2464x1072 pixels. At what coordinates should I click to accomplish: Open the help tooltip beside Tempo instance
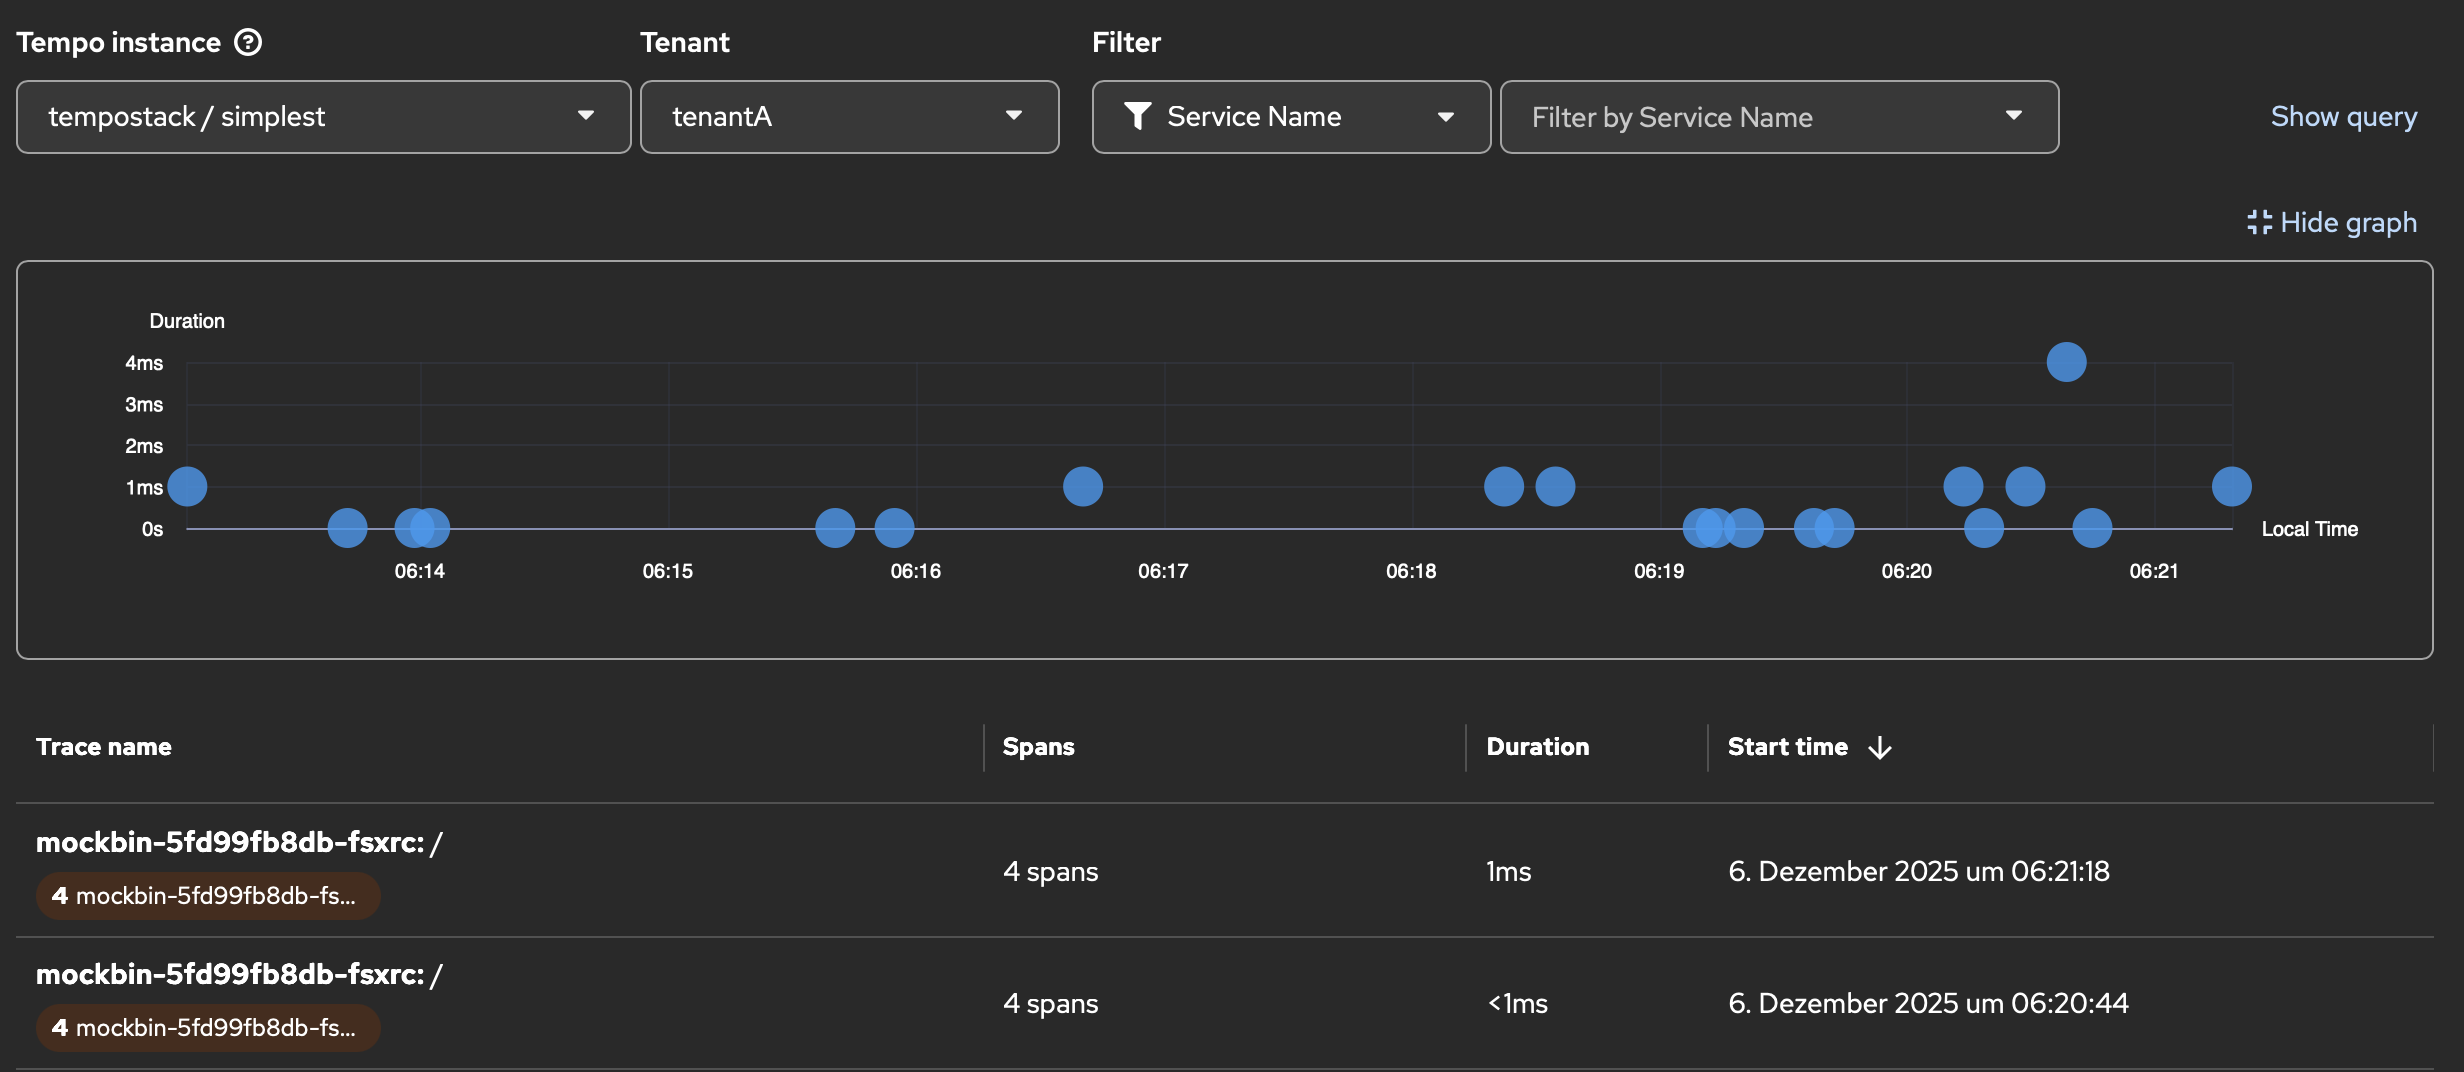[x=250, y=41]
